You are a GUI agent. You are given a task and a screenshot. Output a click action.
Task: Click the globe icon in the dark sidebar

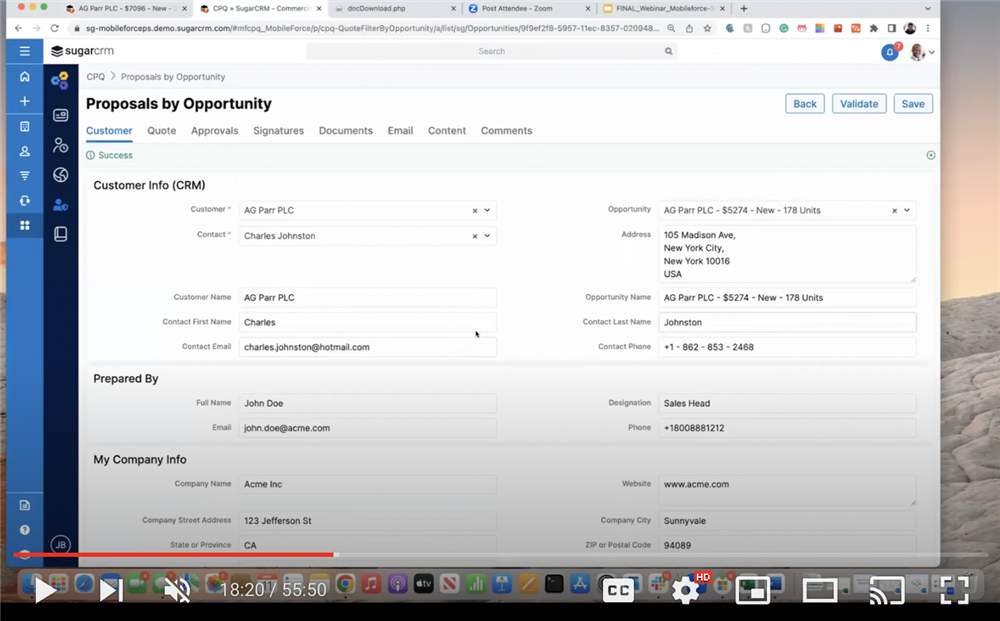(60, 175)
